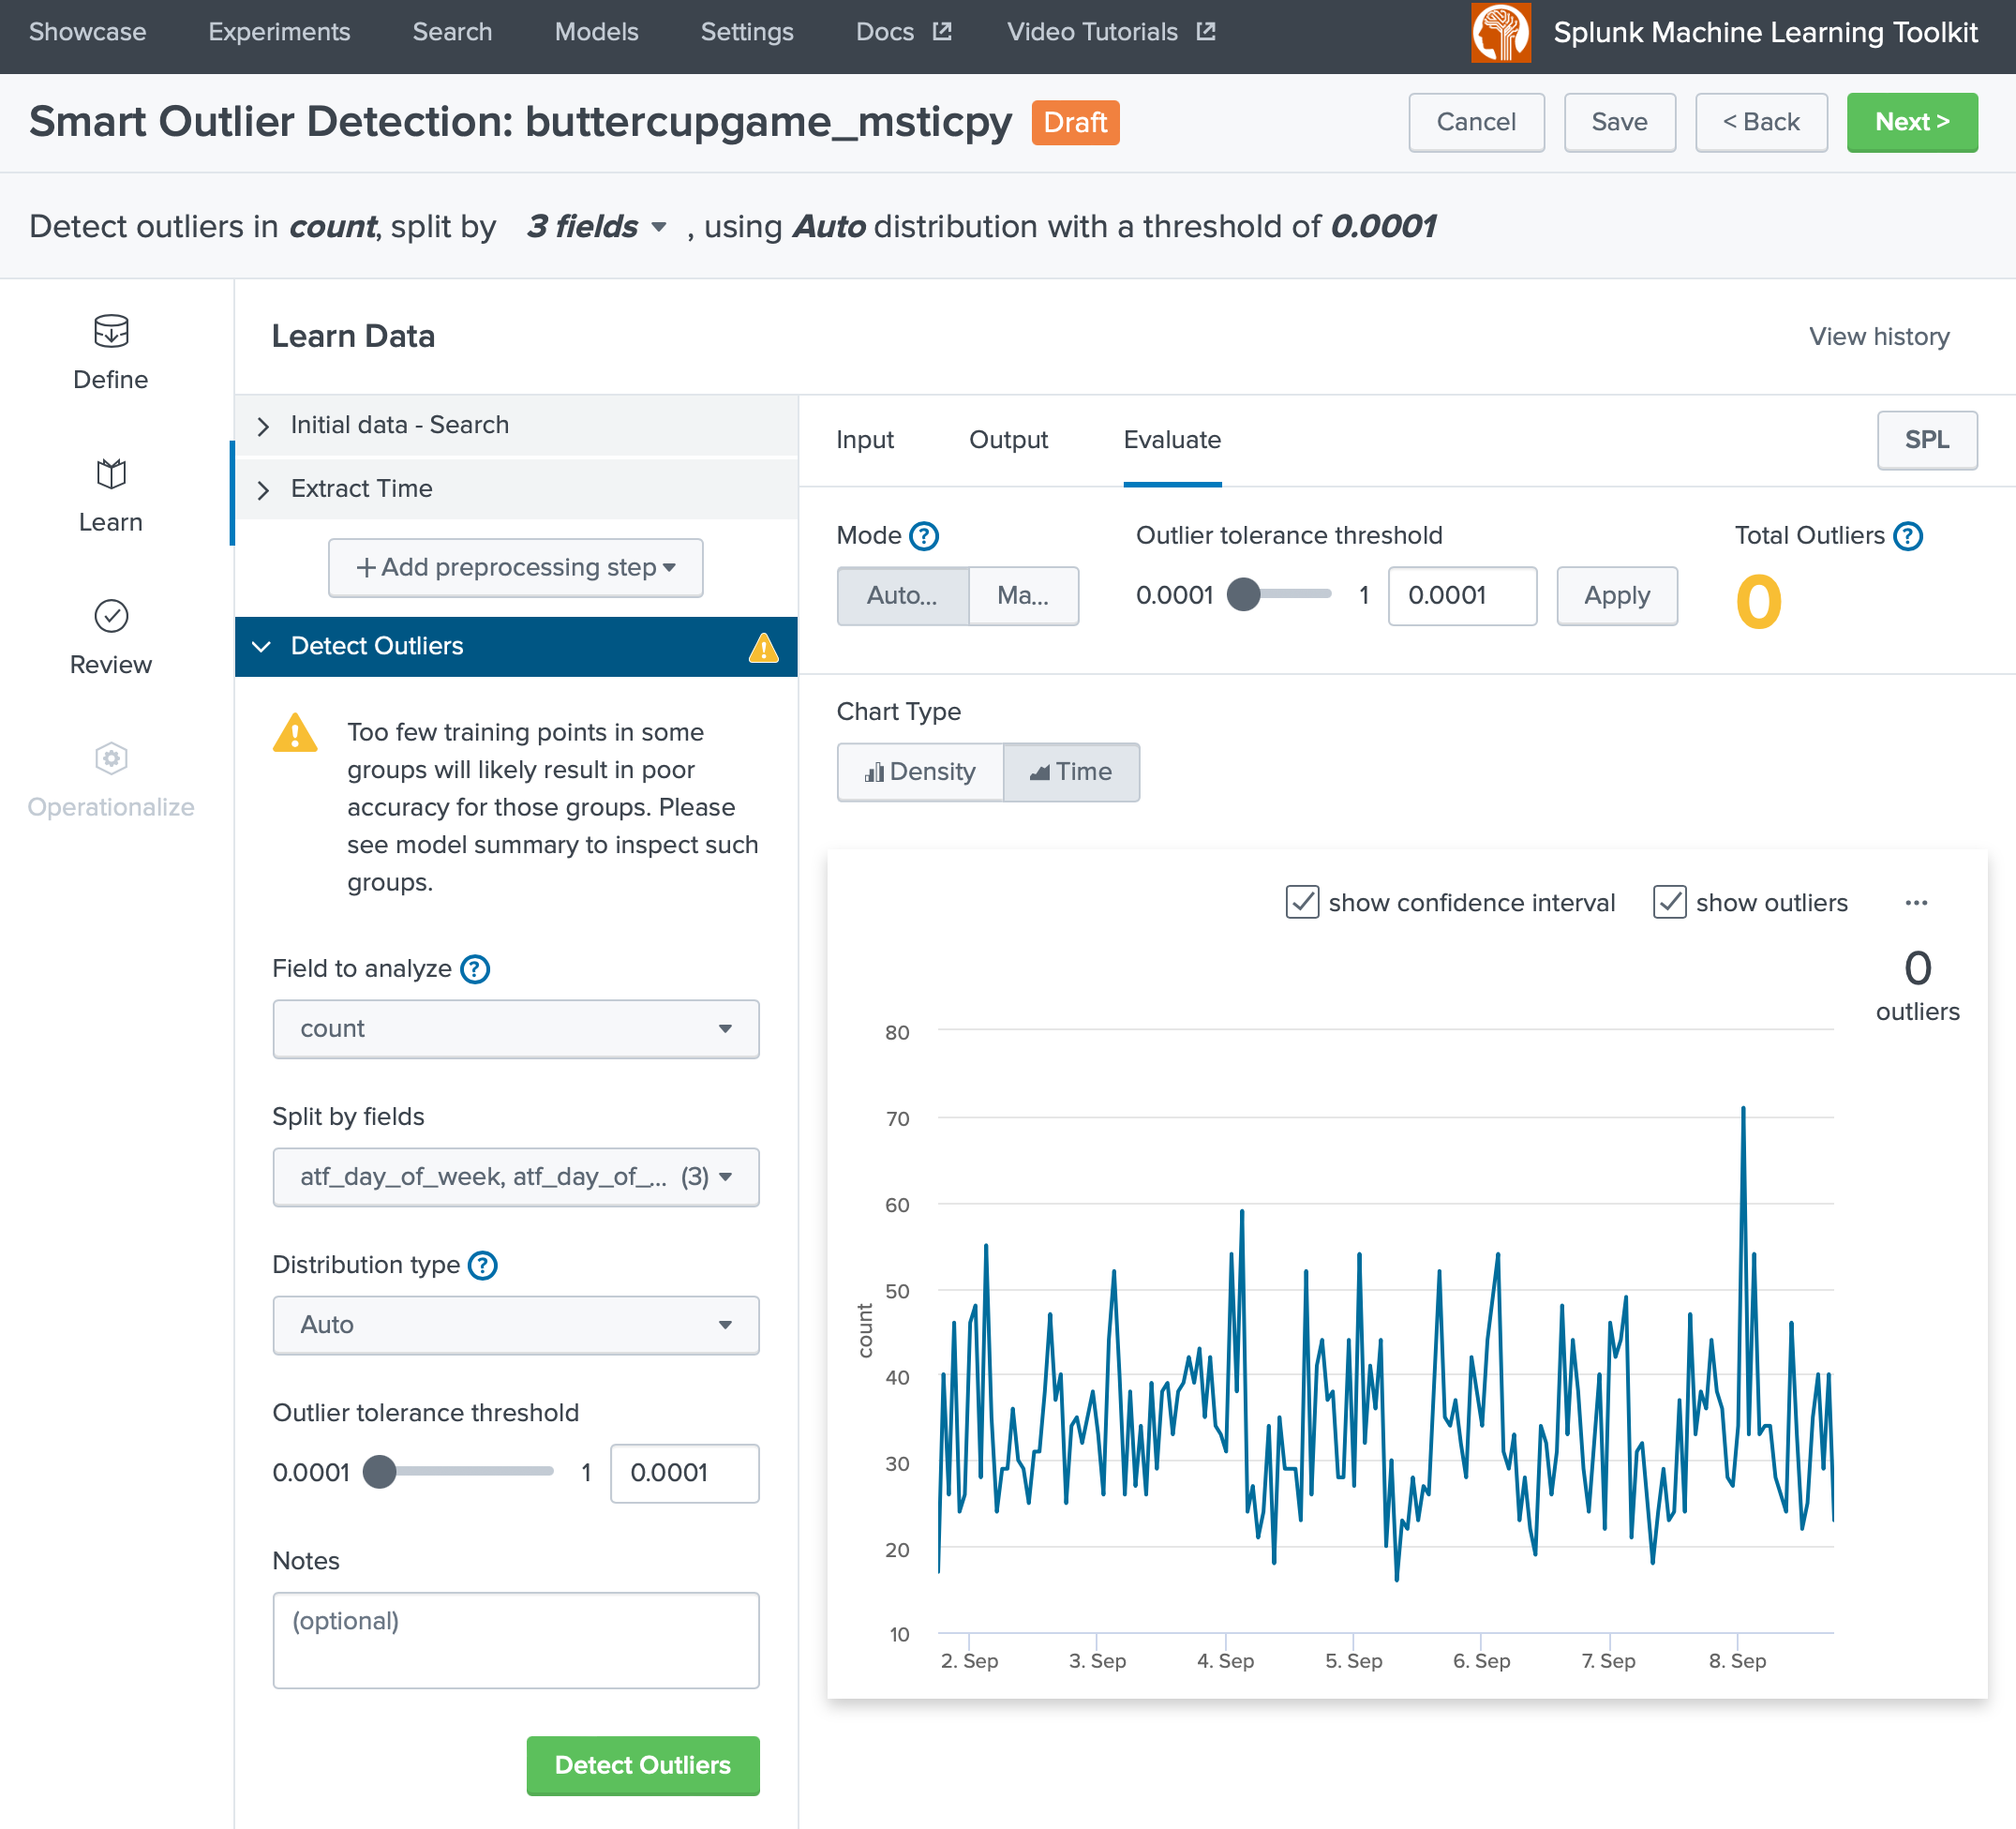Uncheck show confidence interval
This screenshot has width=2016, height=1829.
coord(1302,903)
